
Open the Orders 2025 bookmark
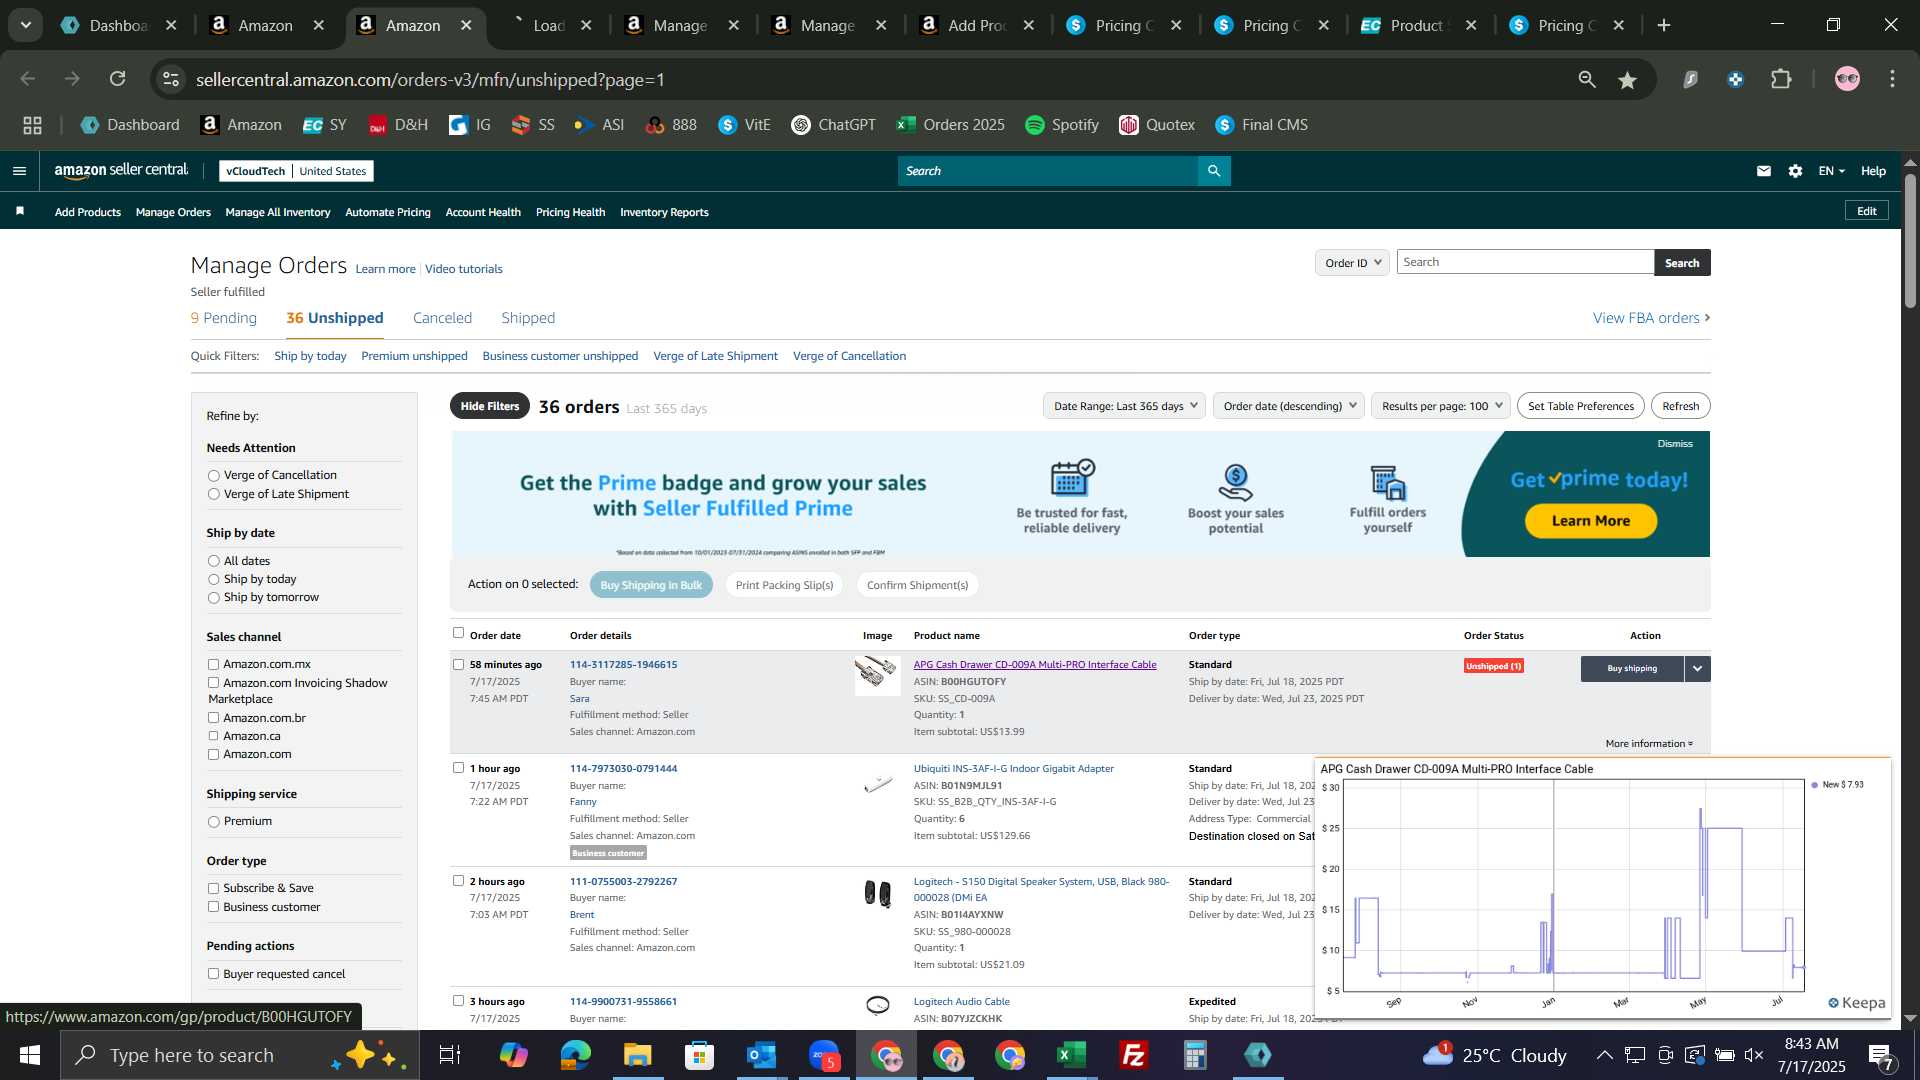click(951, 125)
